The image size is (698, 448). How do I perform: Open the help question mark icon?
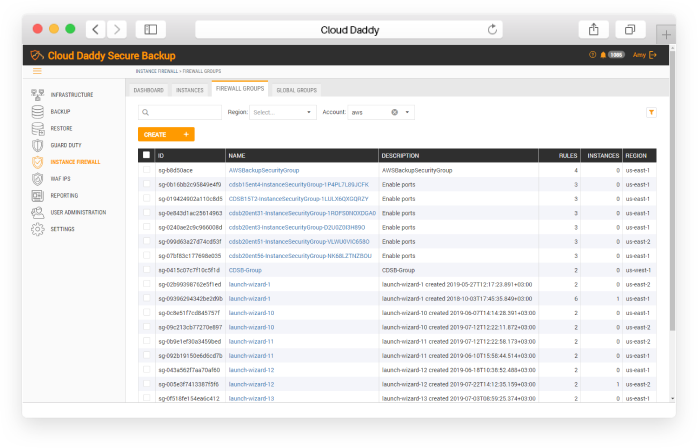coord(592,55)
